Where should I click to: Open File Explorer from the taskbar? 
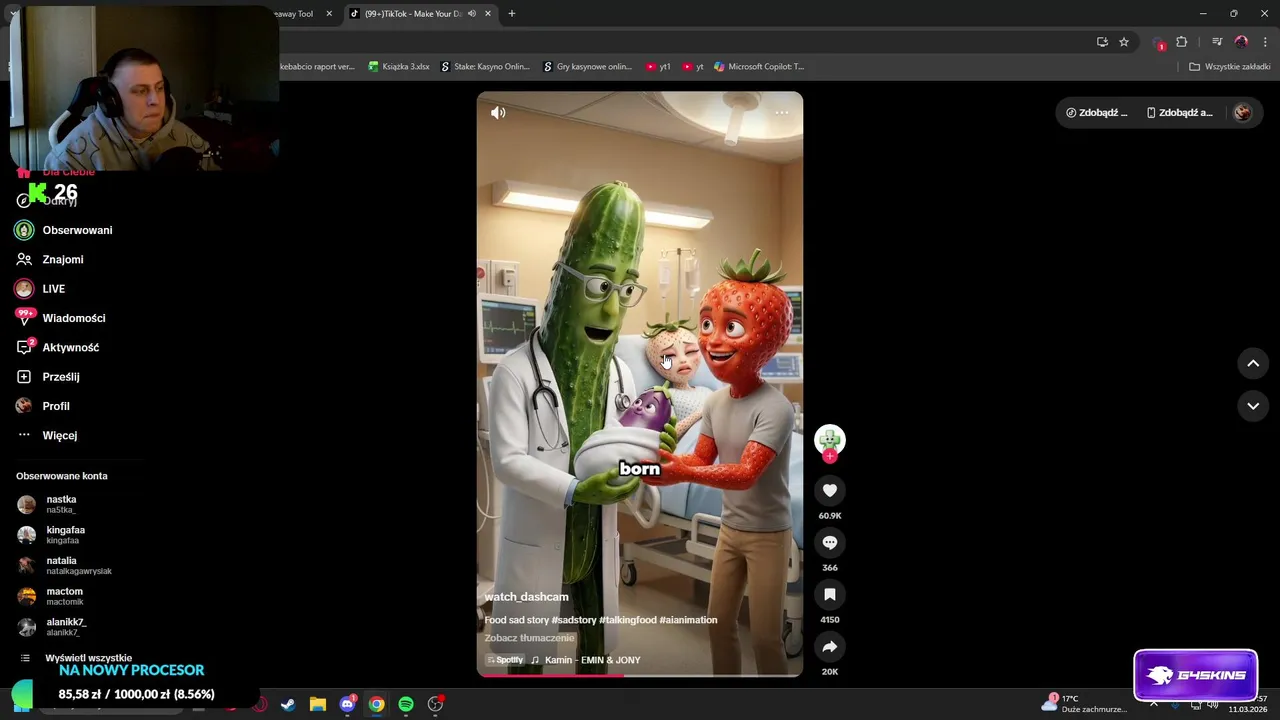318,704
